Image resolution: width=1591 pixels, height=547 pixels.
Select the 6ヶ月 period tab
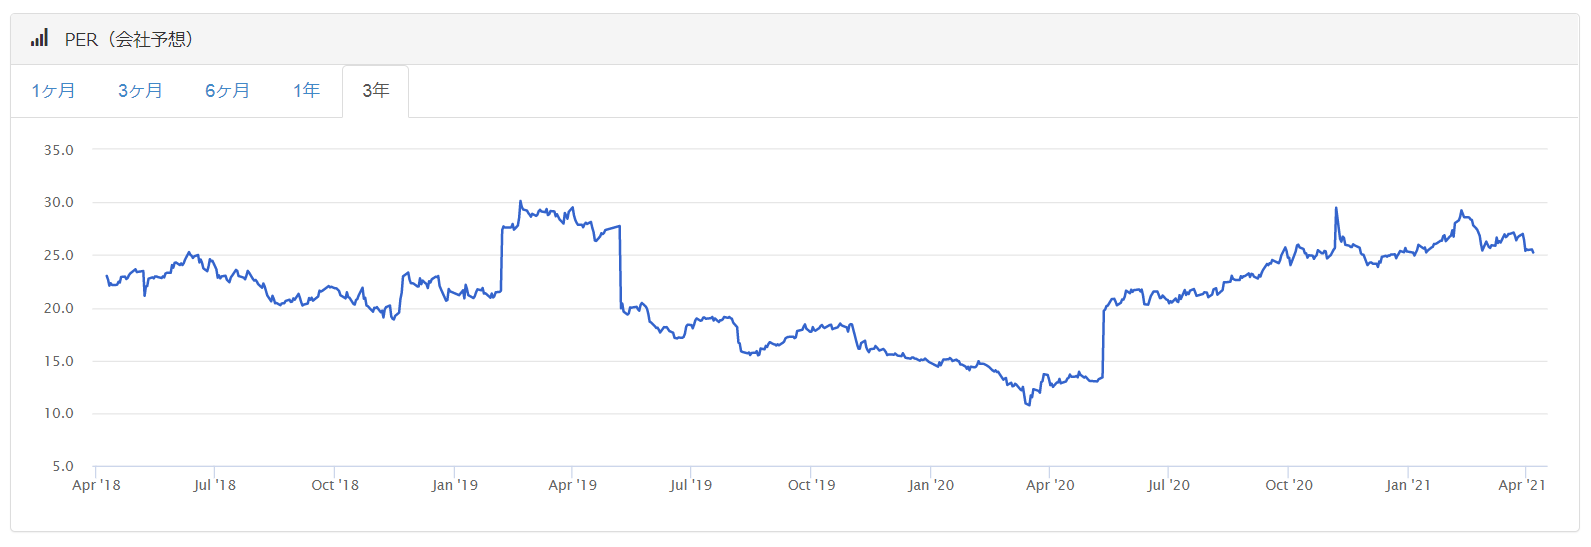coord(227,91)
